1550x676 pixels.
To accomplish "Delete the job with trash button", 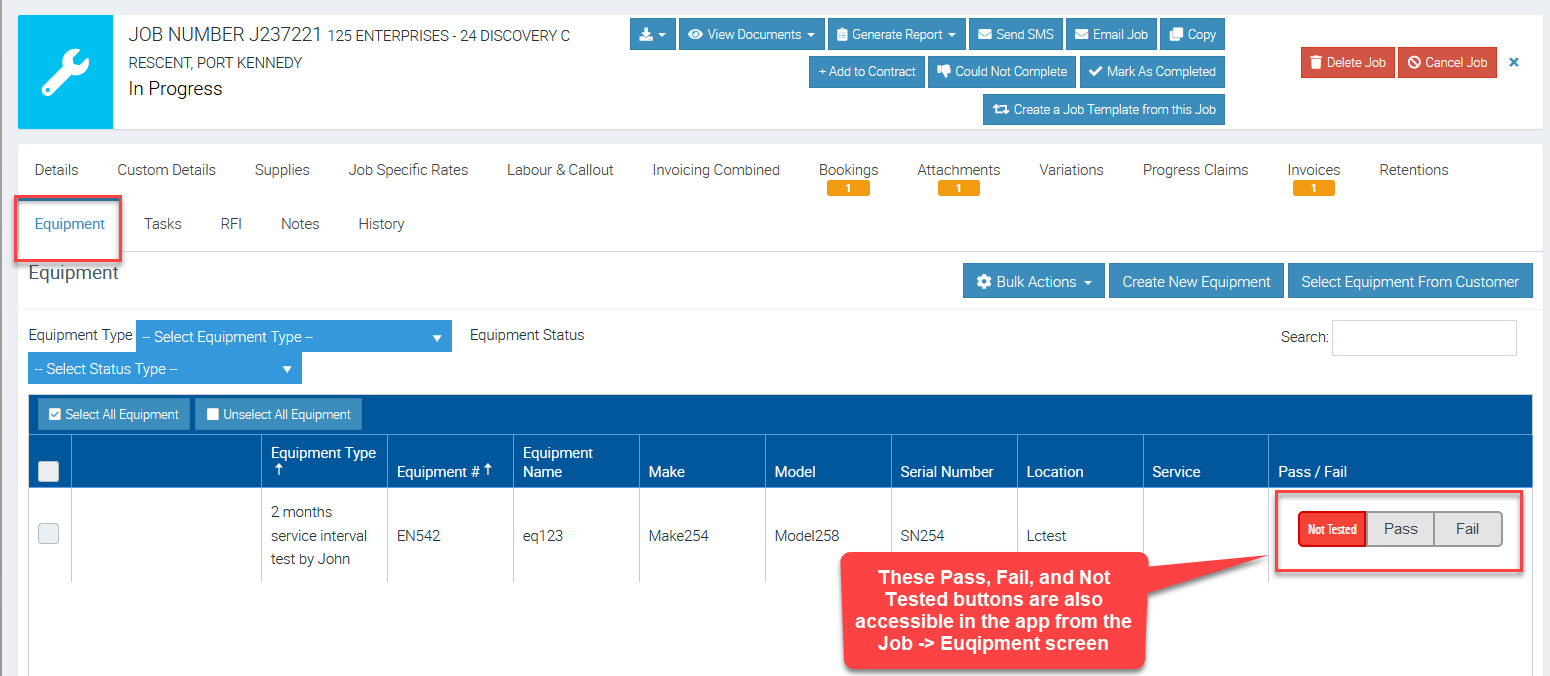I will (x=1347, y=62).
